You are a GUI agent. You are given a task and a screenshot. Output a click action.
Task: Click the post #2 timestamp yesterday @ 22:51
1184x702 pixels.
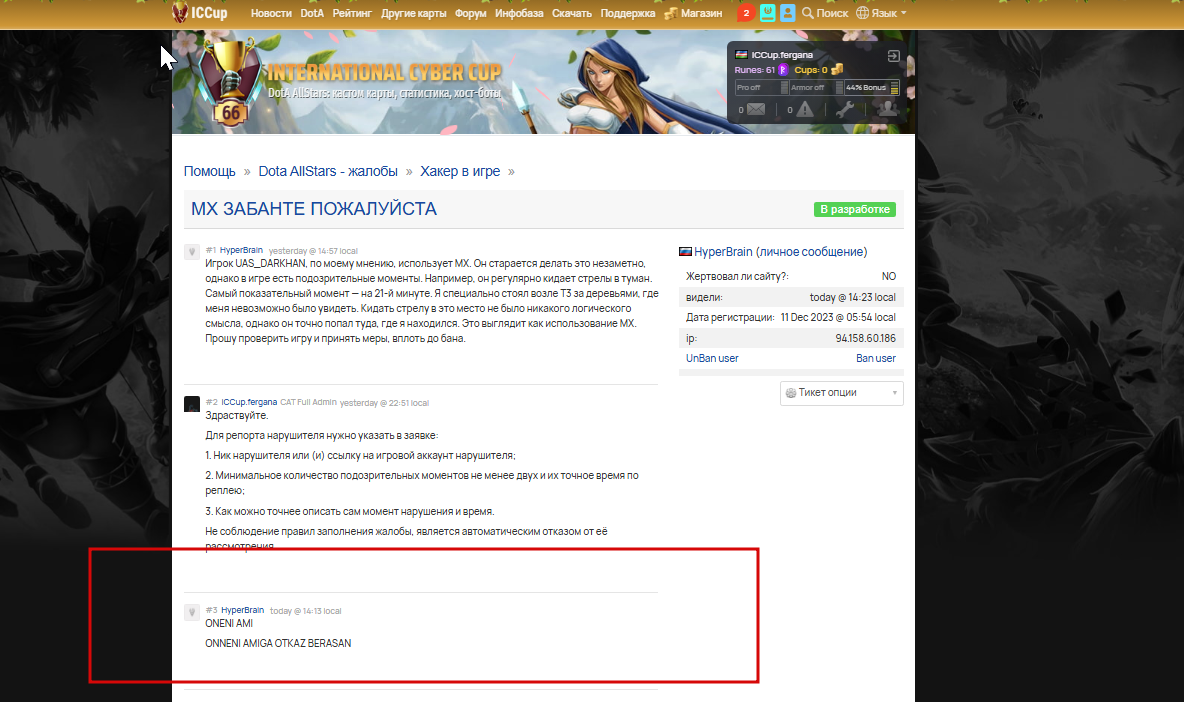tap(384, 403)
